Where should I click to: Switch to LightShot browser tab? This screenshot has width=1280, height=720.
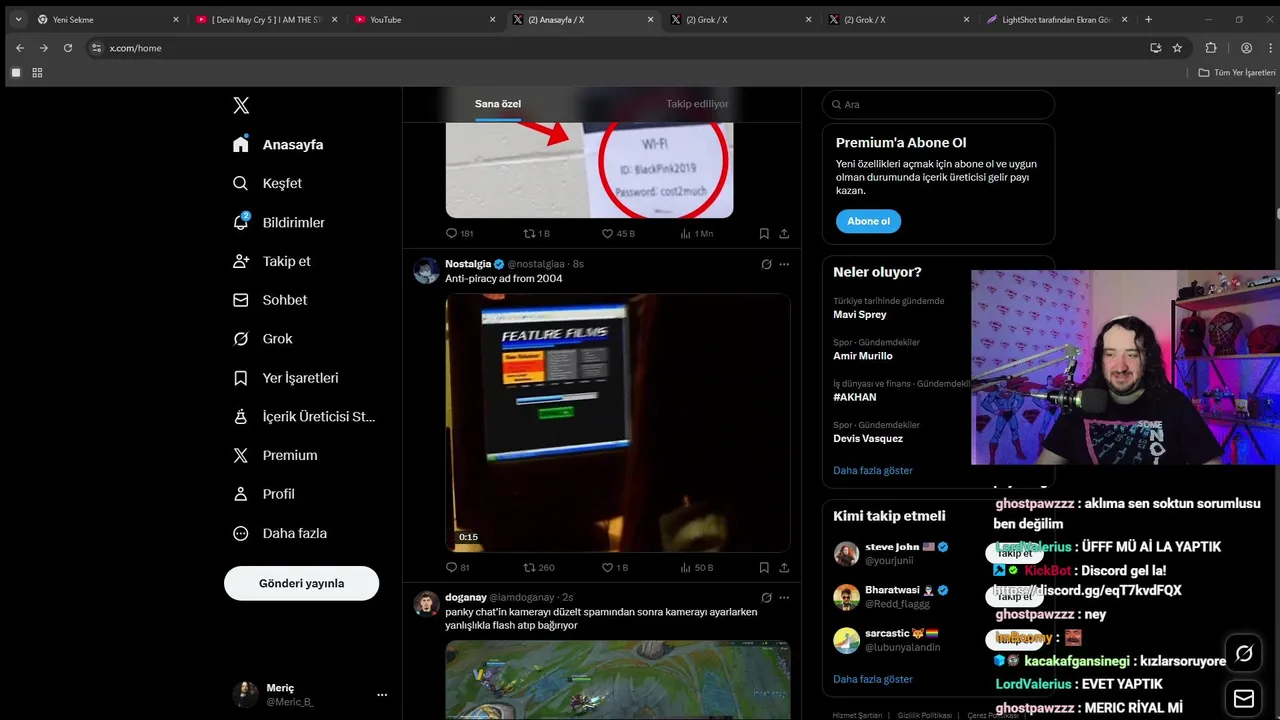1057,19
